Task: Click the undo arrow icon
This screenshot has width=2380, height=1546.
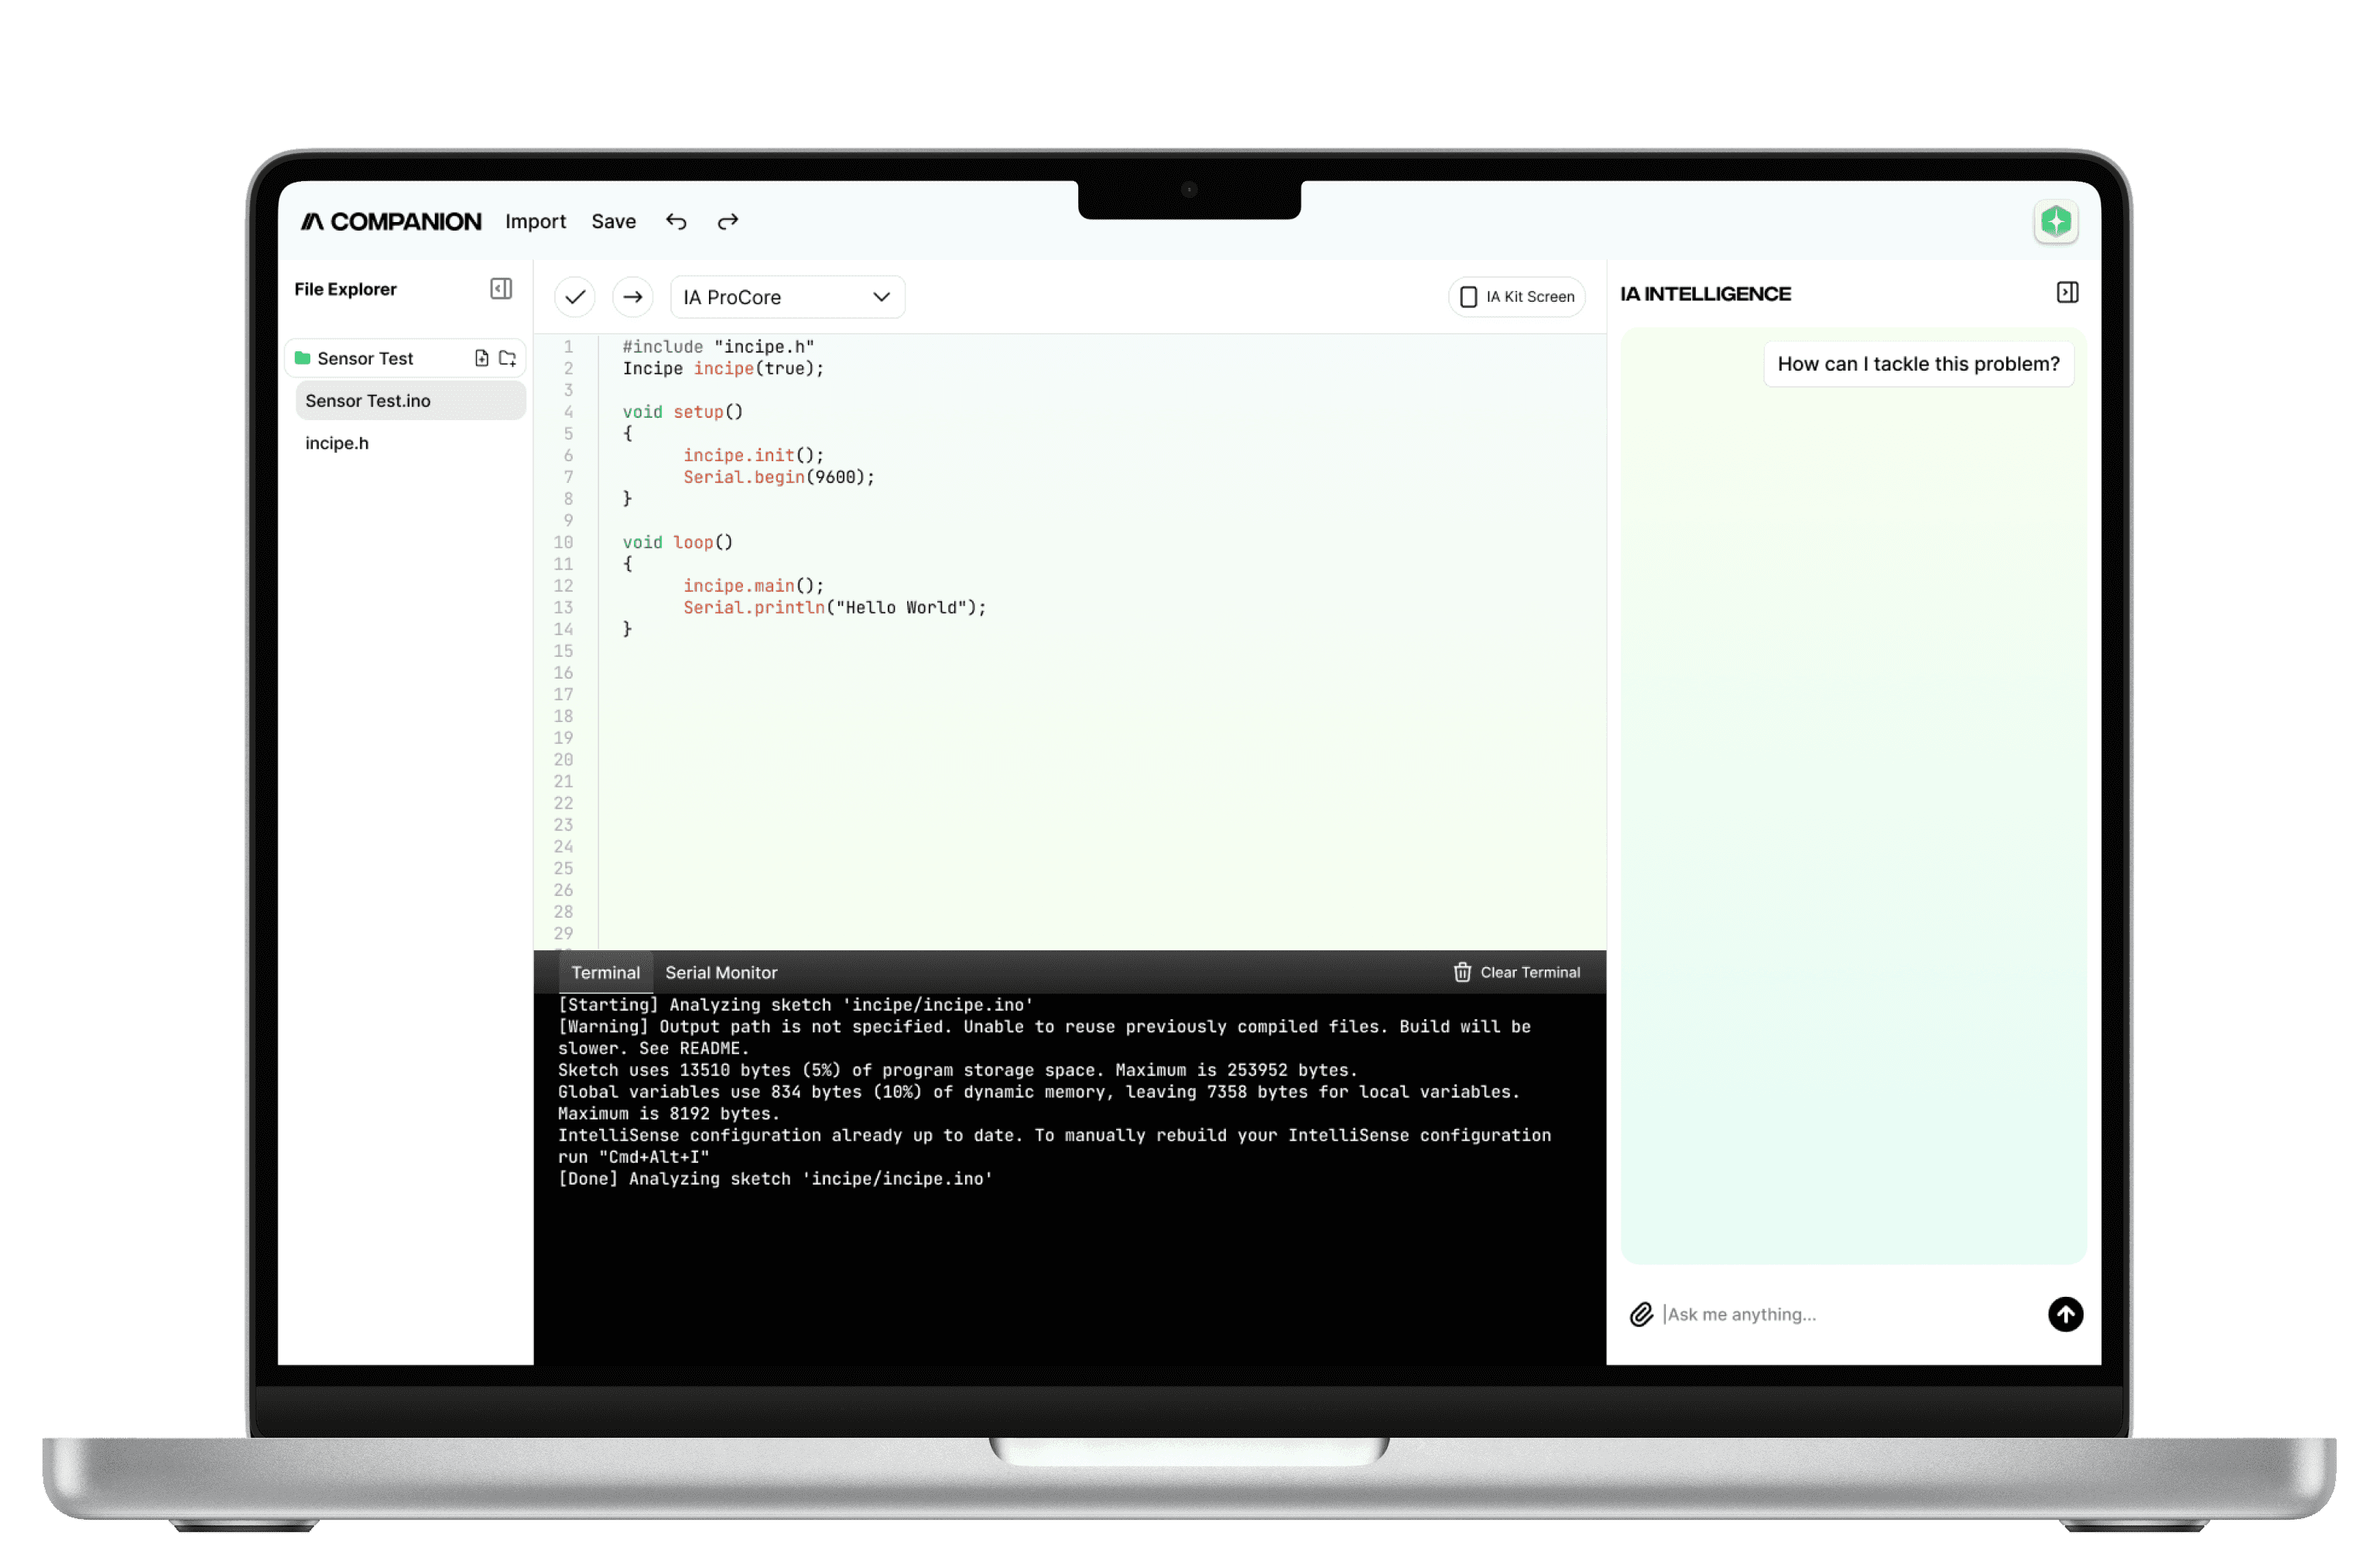Action: coord(676,221)
